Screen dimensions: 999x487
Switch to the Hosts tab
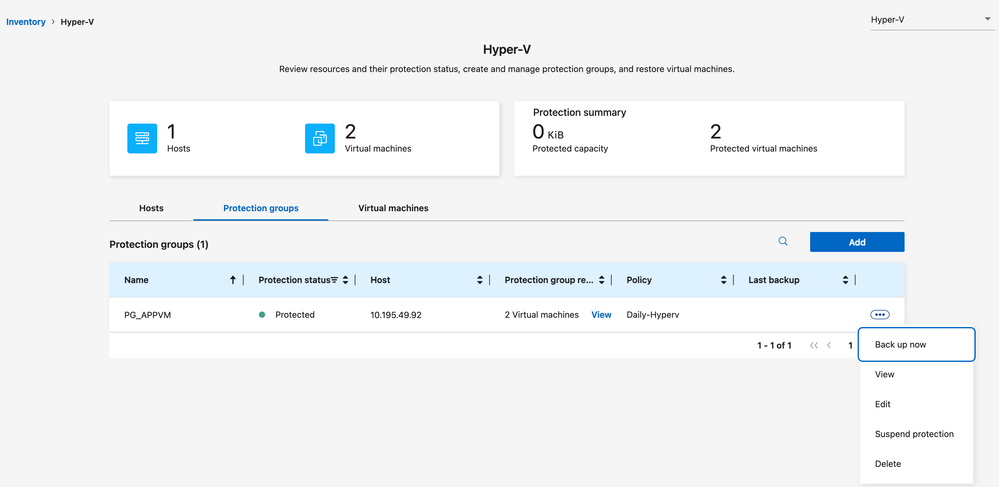point(151,208)
